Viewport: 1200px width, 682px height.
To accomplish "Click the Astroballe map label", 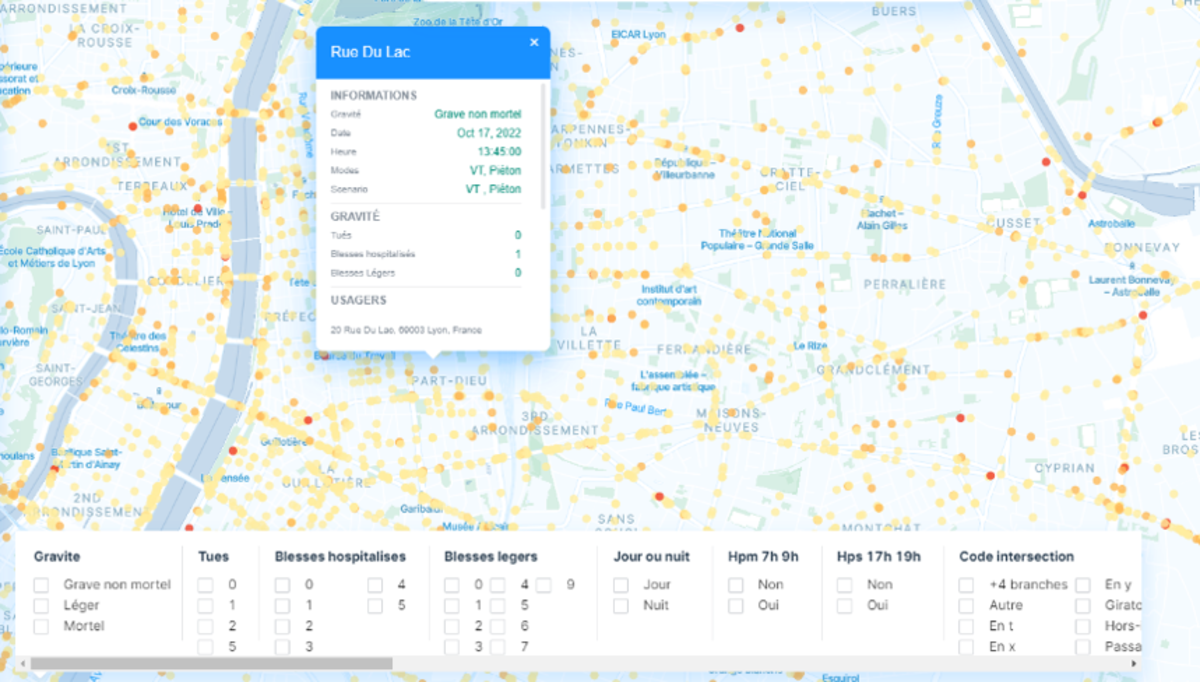I will click(1111, 223).
